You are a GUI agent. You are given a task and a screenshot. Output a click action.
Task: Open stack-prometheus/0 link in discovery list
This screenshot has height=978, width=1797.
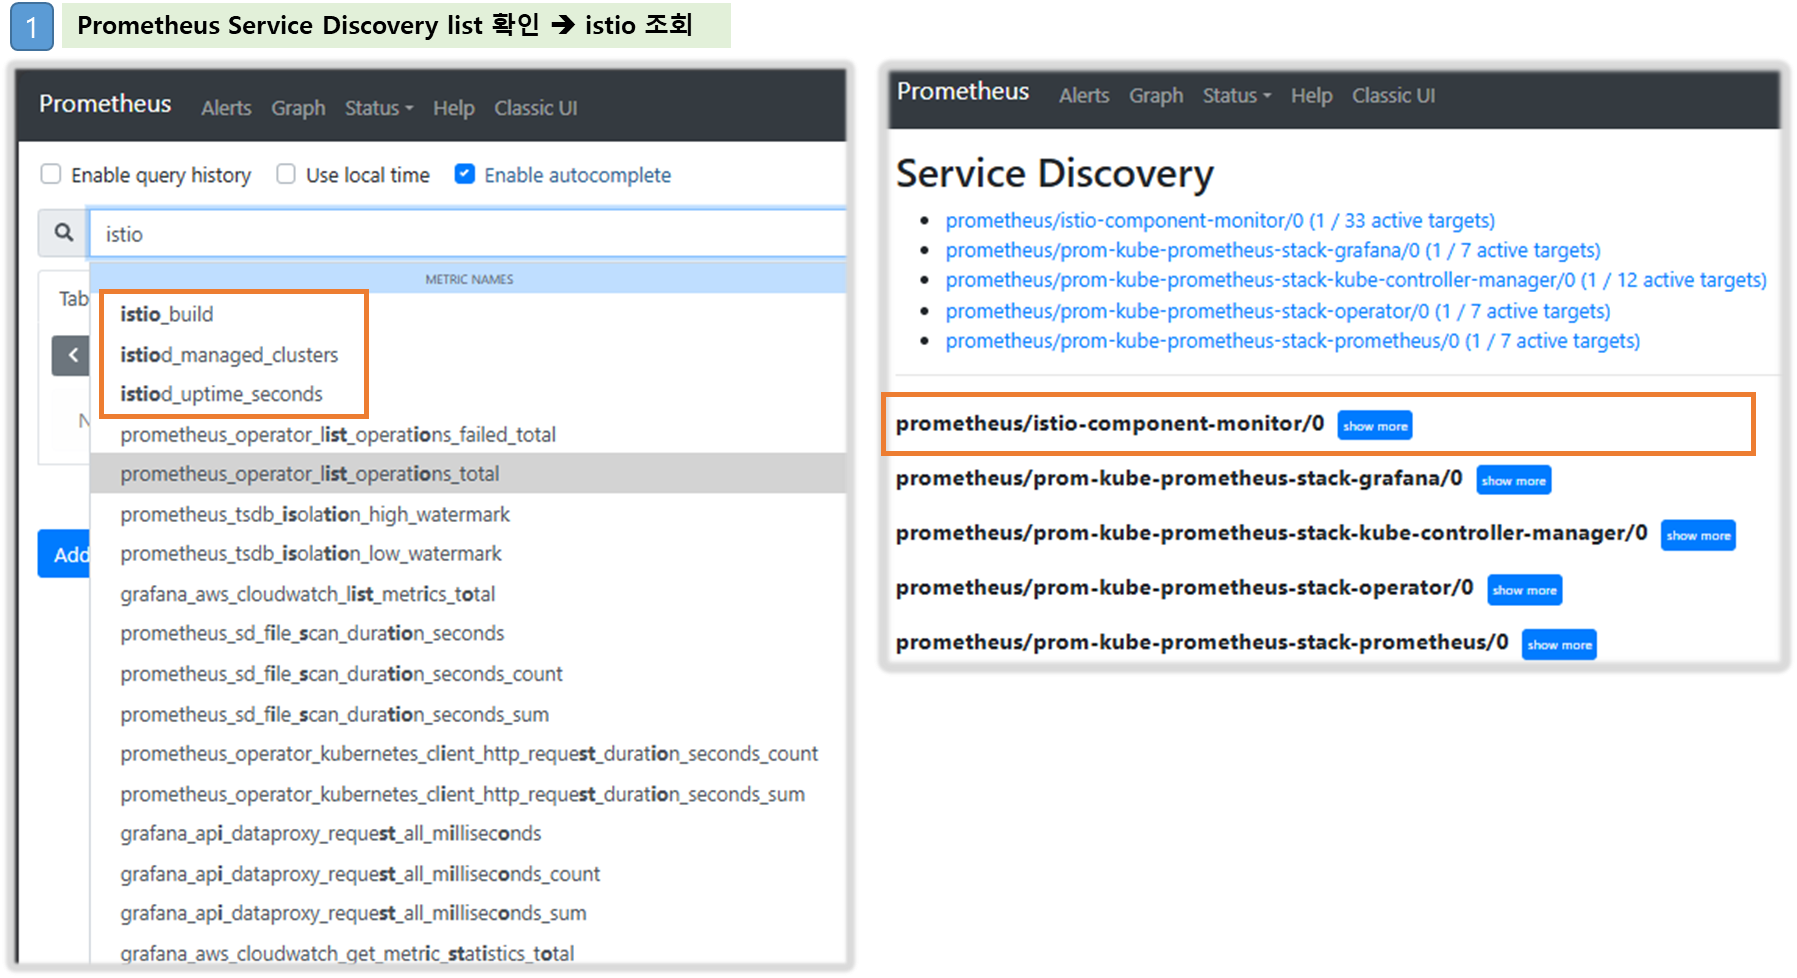(1293, 341)
